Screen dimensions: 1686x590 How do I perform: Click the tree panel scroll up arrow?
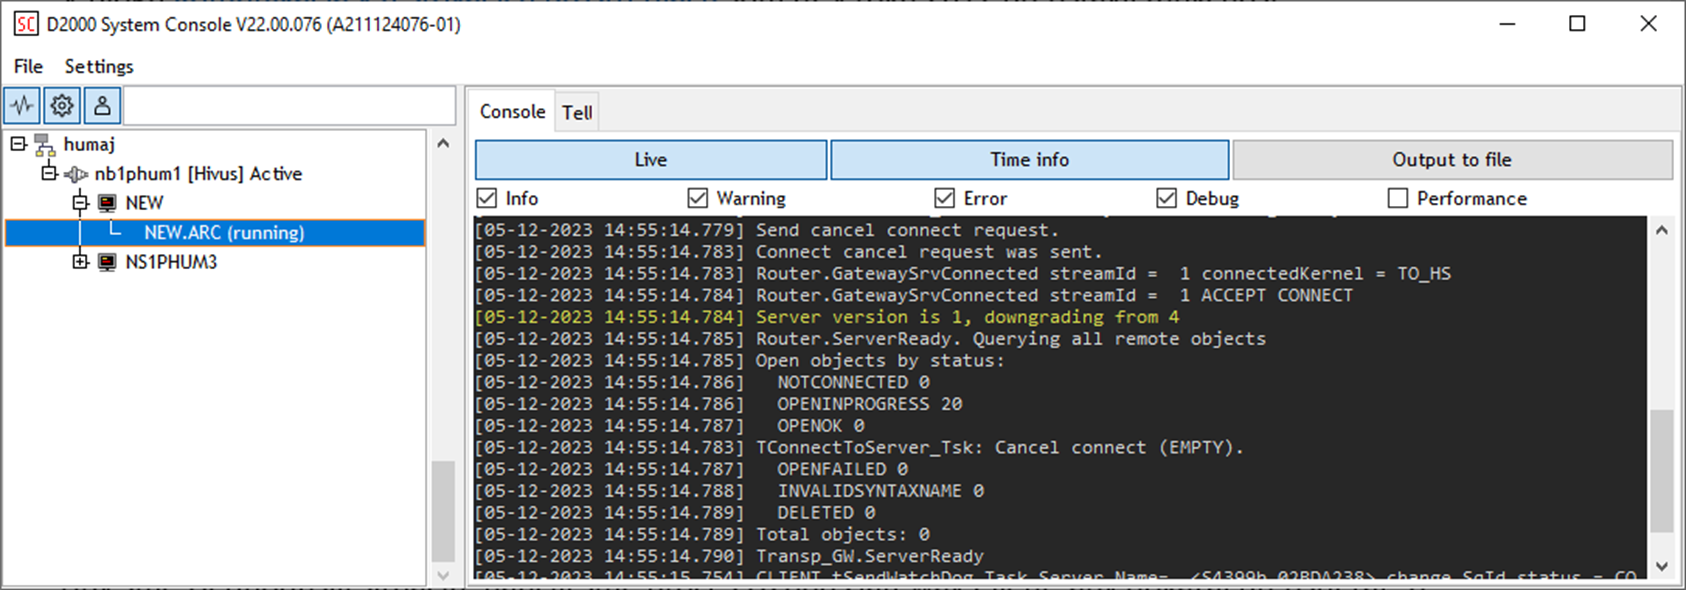coord(443,144)
